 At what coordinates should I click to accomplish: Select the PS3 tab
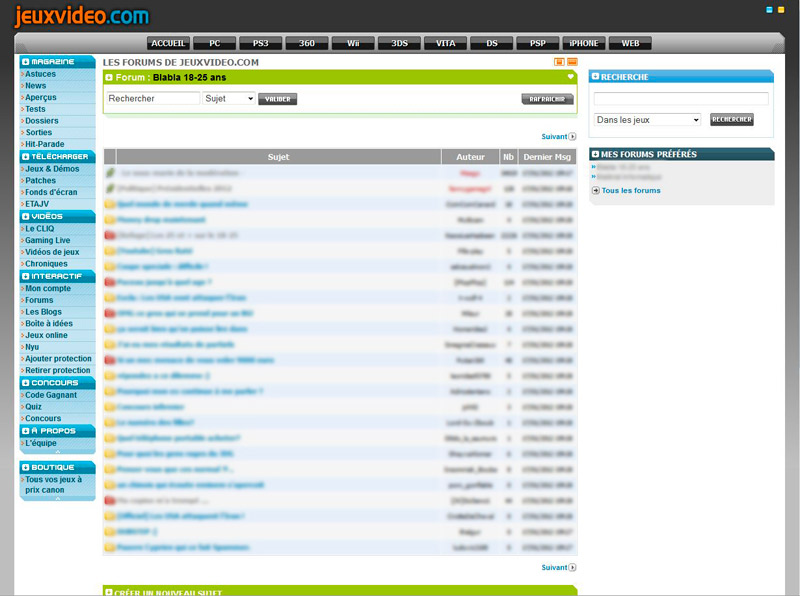[x=261, y=43]
